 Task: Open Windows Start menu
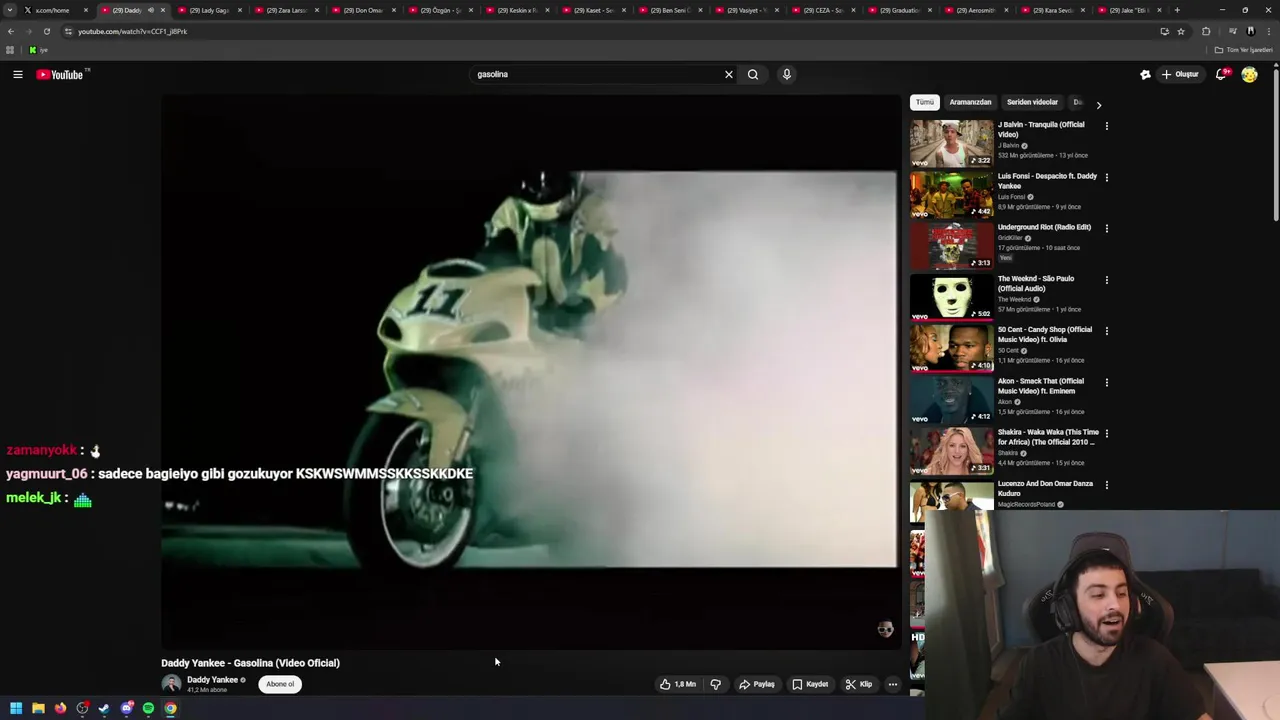[x=16, y=708]
